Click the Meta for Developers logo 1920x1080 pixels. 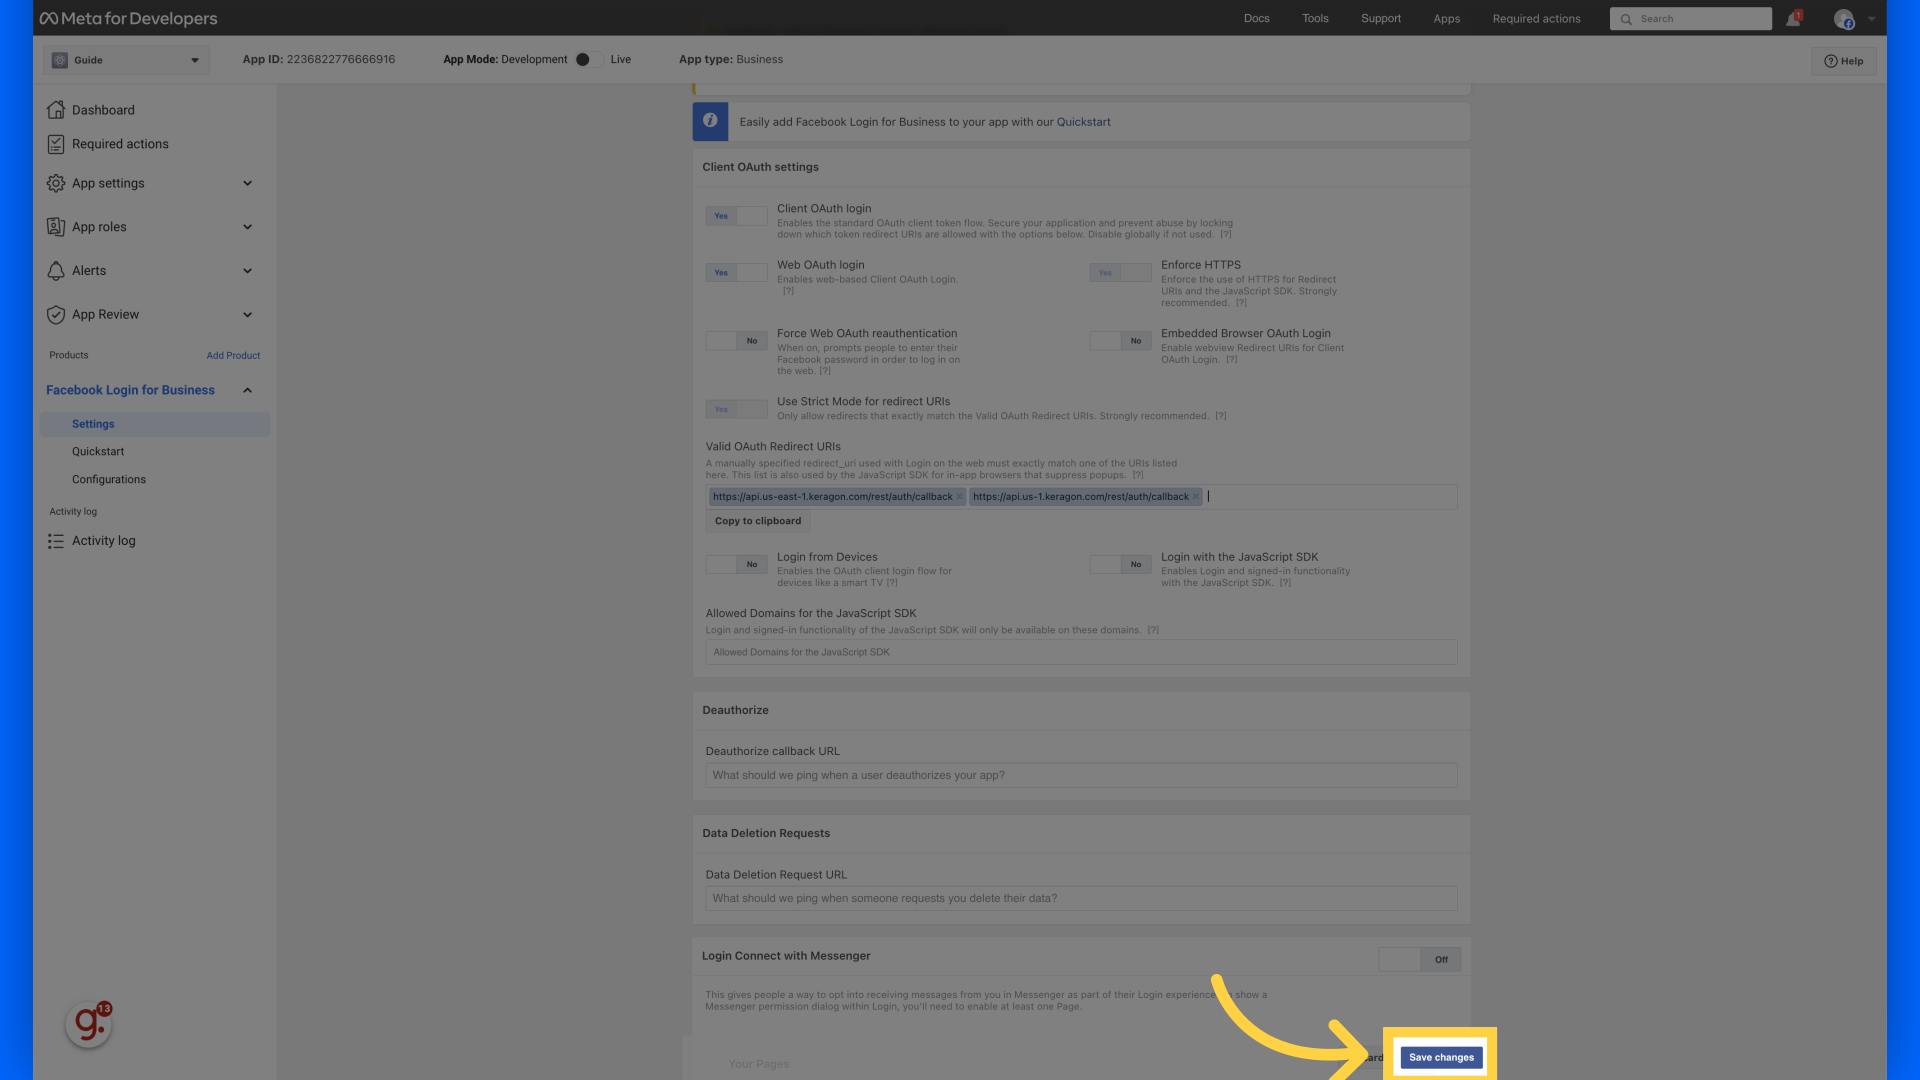128,18
